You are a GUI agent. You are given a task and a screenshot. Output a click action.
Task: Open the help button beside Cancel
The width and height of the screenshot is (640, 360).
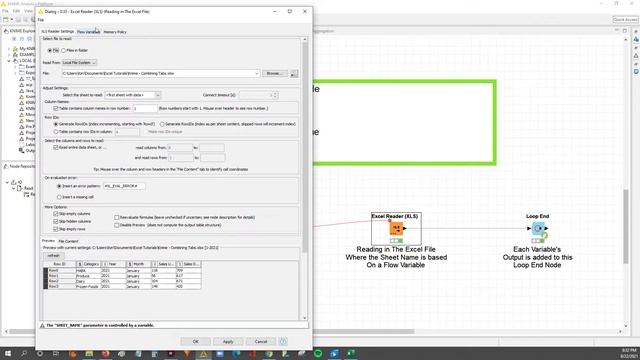click(x=283, y=341)
